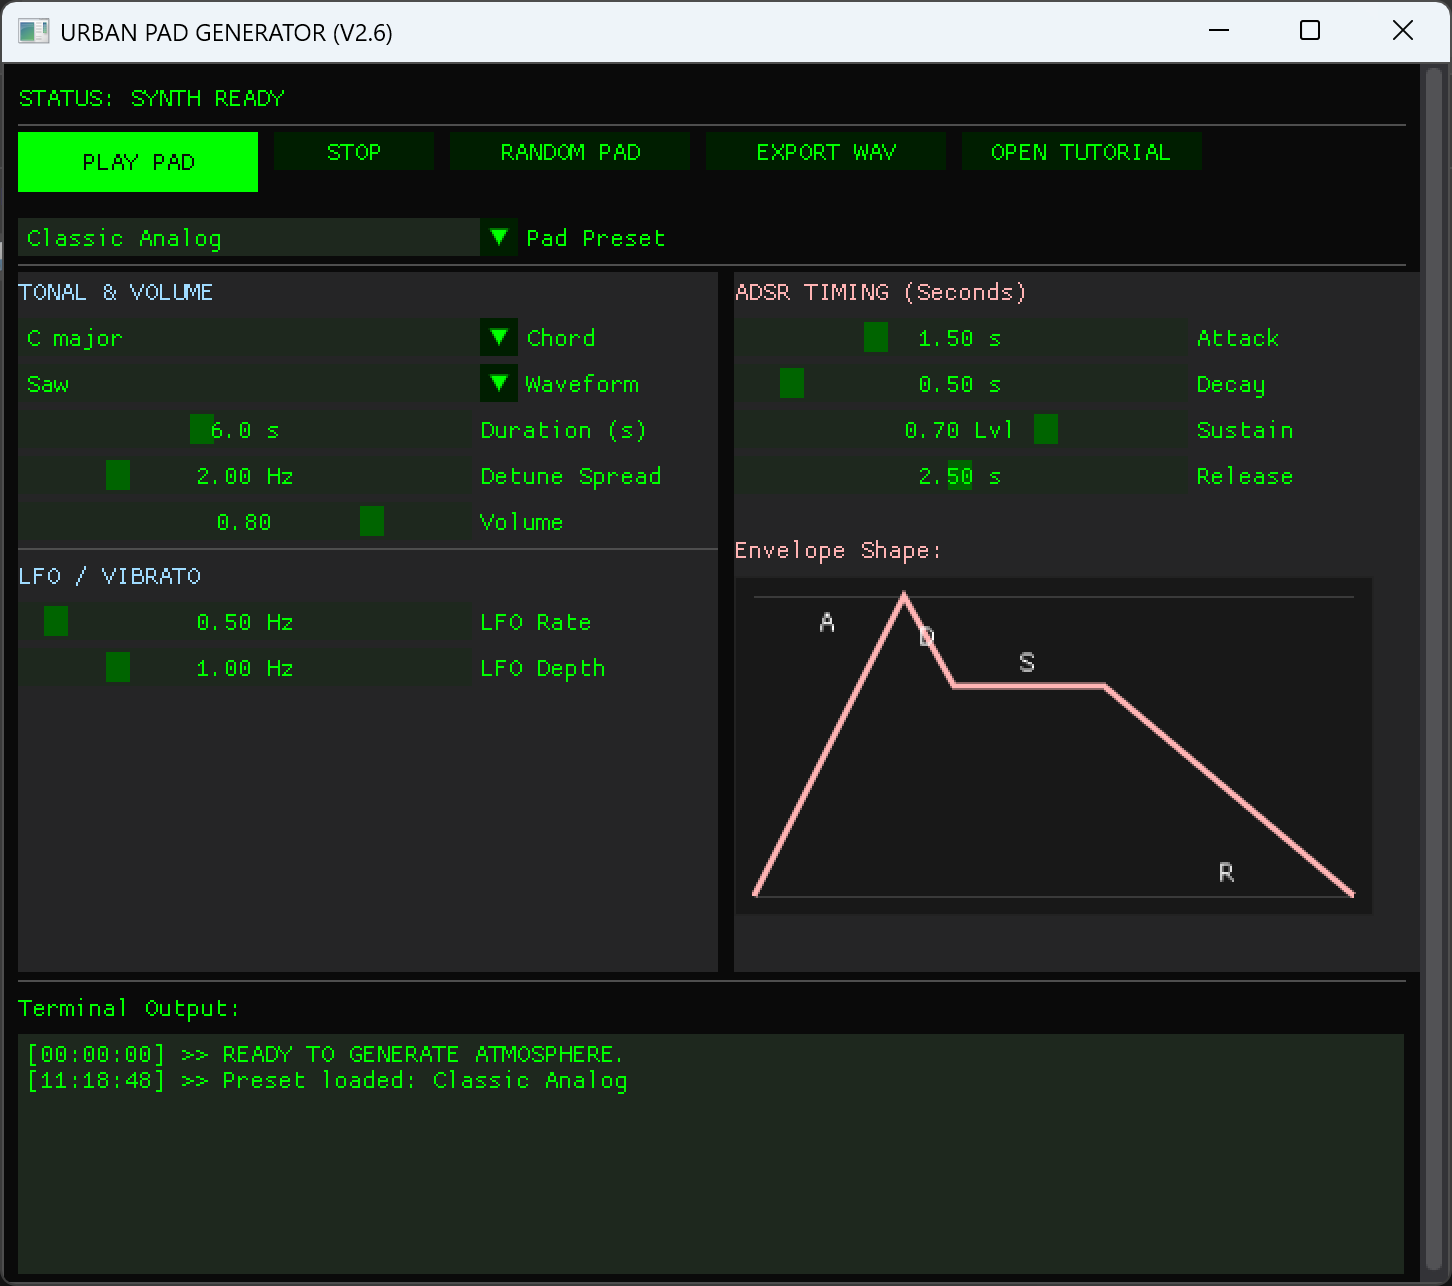This screenshot has width=1452, height=1286.
Task: Open the tutorial
Action: [1080, 151]
